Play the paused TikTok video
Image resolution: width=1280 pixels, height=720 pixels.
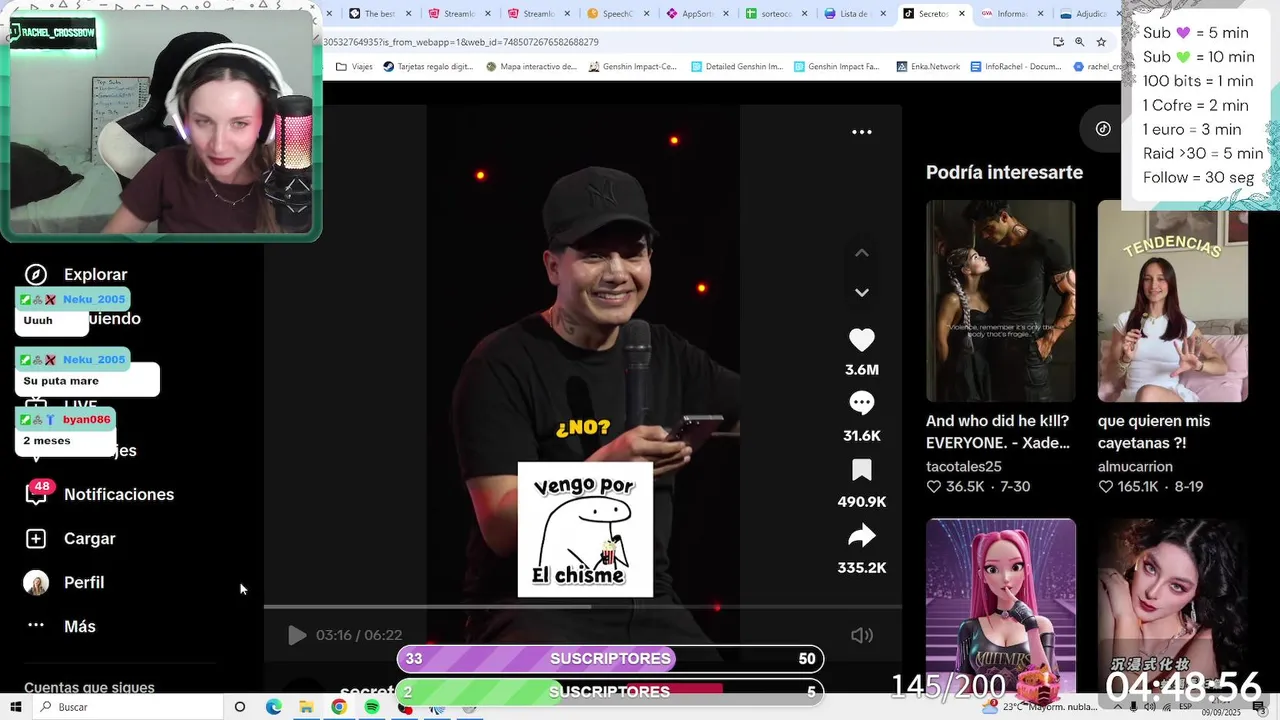click(x=296, y=635)
